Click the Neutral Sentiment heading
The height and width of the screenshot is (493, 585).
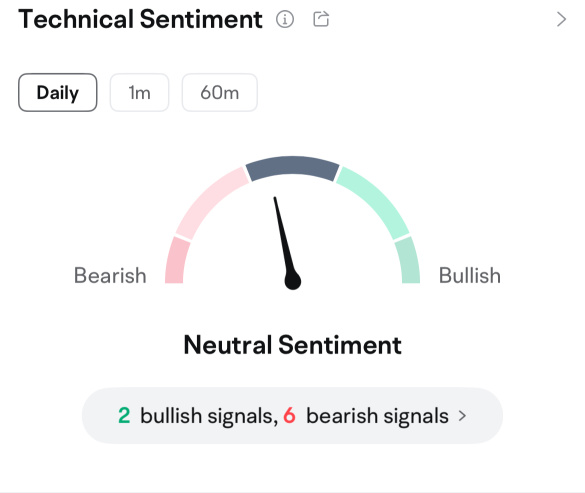292,344
